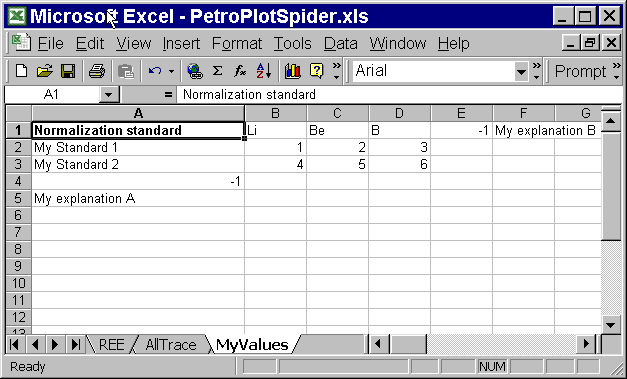
Task: Click the Print icon
Action: click(97, 72)
